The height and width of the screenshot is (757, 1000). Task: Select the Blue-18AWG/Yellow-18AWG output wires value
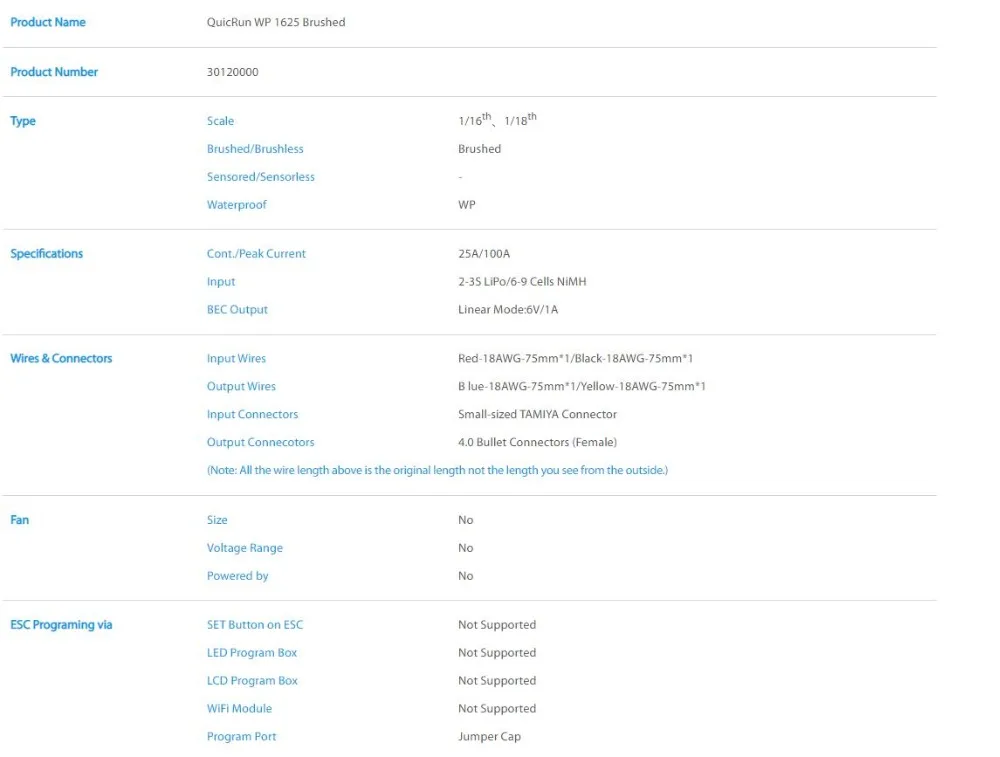[x=582, y=386]
